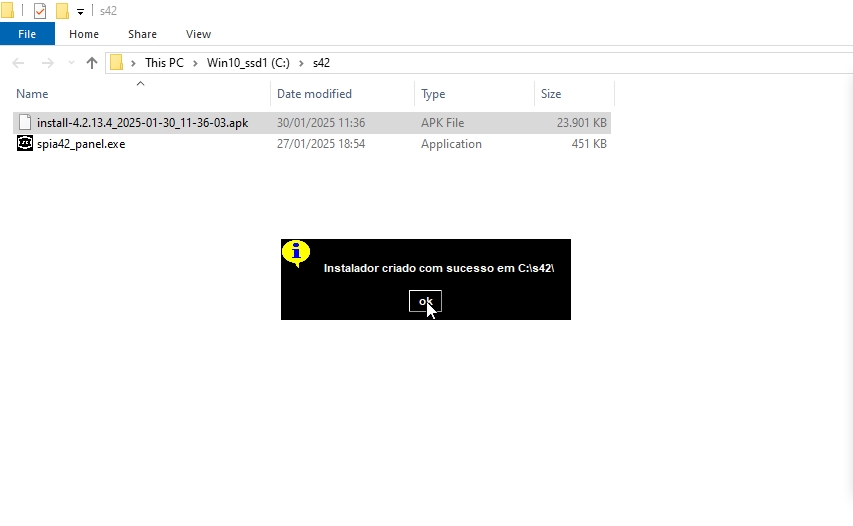Select the install-4.2.13.4 apk file
Image resolution: width=853 pixels, height=526 pixels.
pos(143,123)
